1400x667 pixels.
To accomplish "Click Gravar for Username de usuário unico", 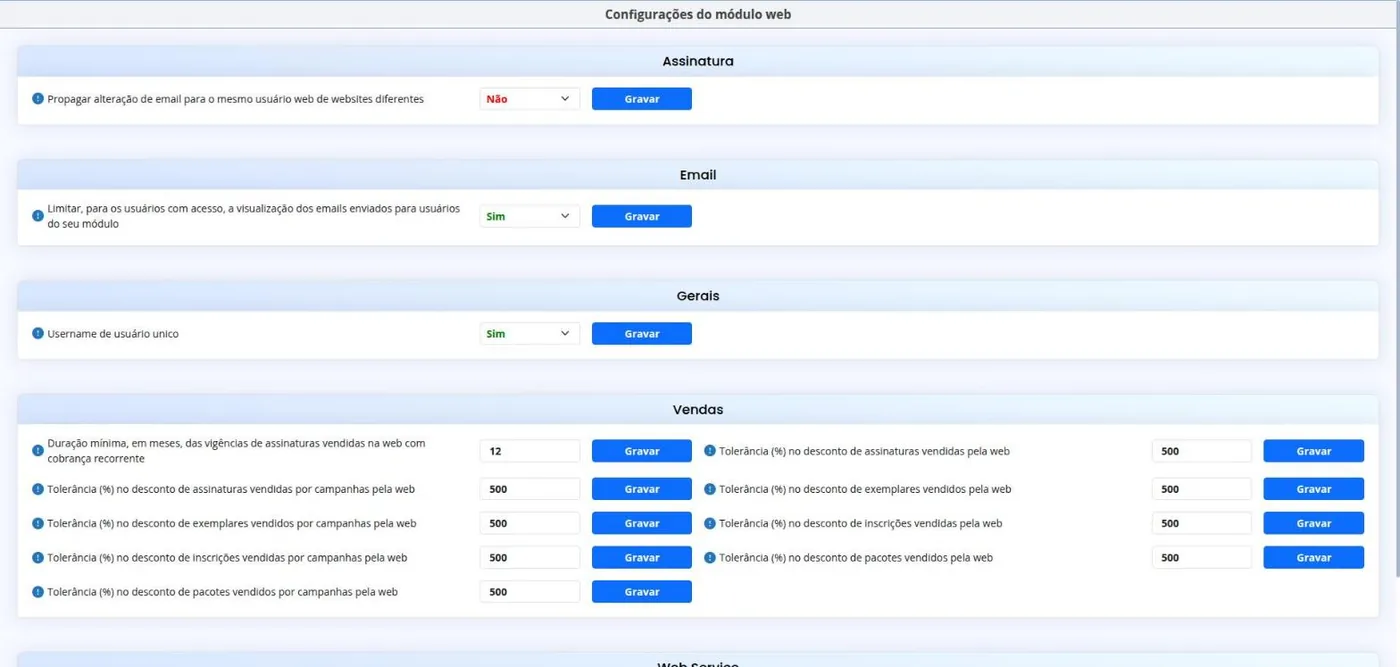I will pyautogui.click(x=642, y=333).
